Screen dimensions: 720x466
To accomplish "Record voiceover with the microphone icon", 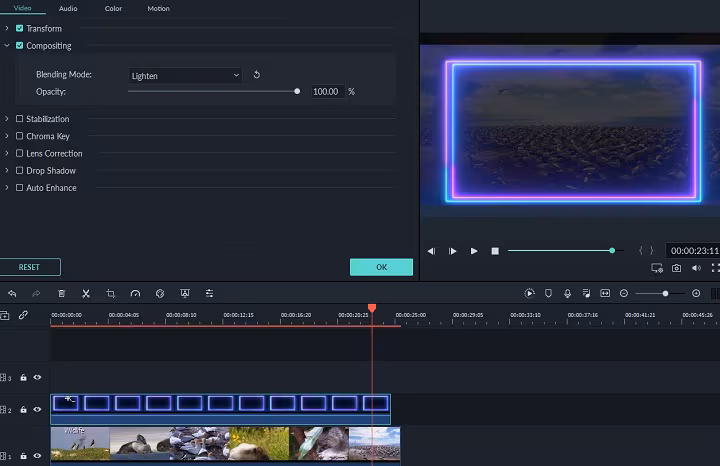I will (568, 293).
